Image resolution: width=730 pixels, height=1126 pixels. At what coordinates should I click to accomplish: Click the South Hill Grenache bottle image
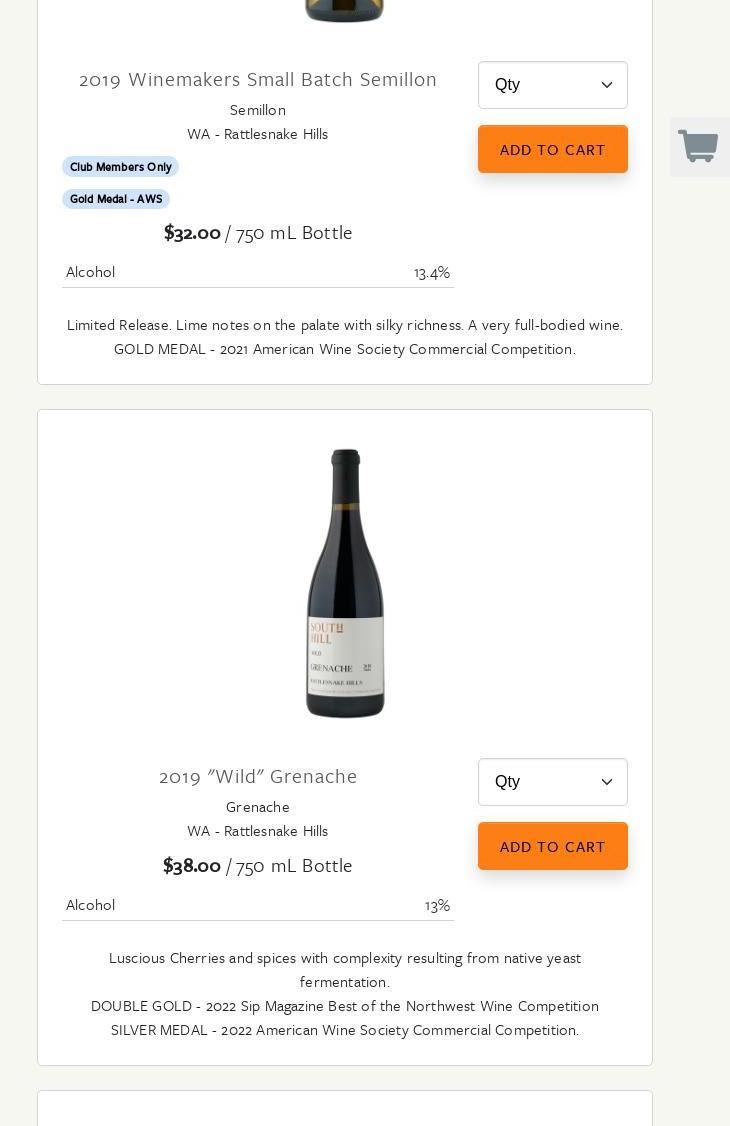(345, 584)
